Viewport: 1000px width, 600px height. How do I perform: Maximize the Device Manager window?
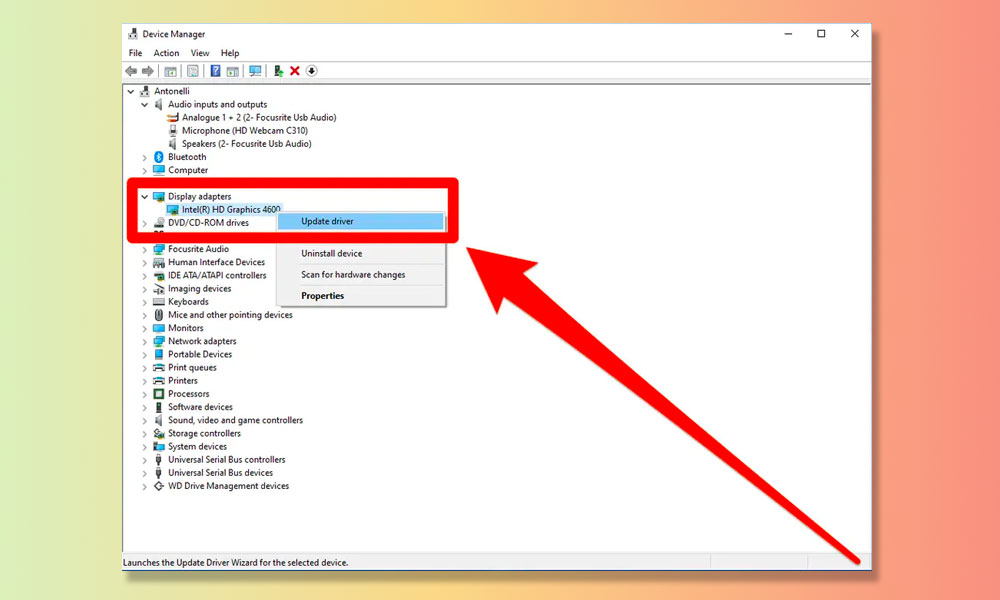pos(821,34)
